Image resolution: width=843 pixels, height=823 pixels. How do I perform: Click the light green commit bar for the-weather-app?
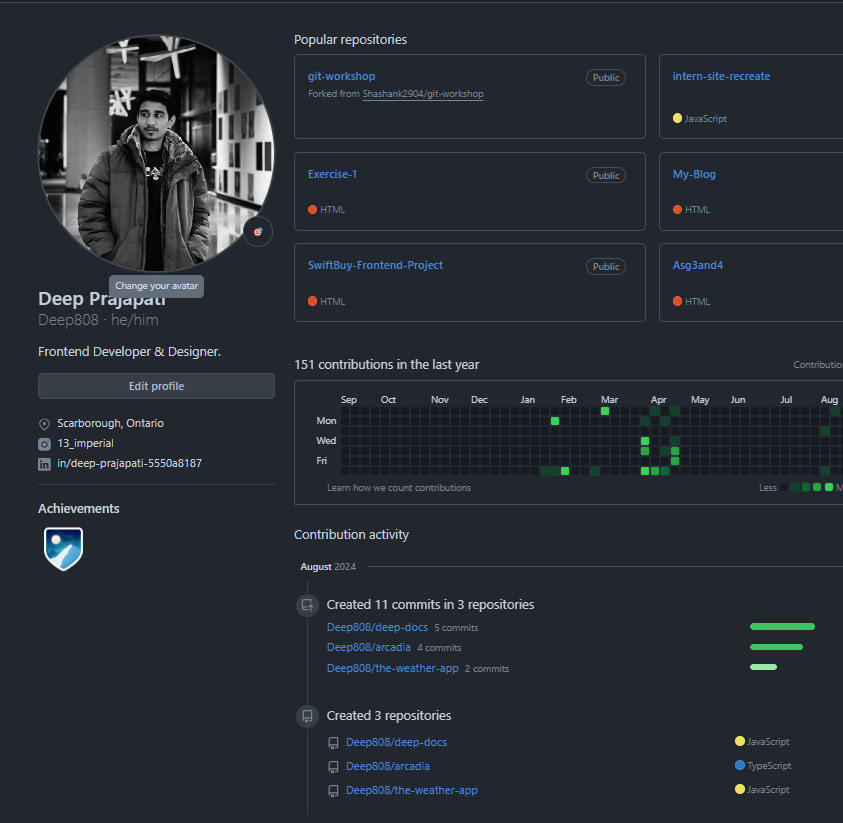763,667
